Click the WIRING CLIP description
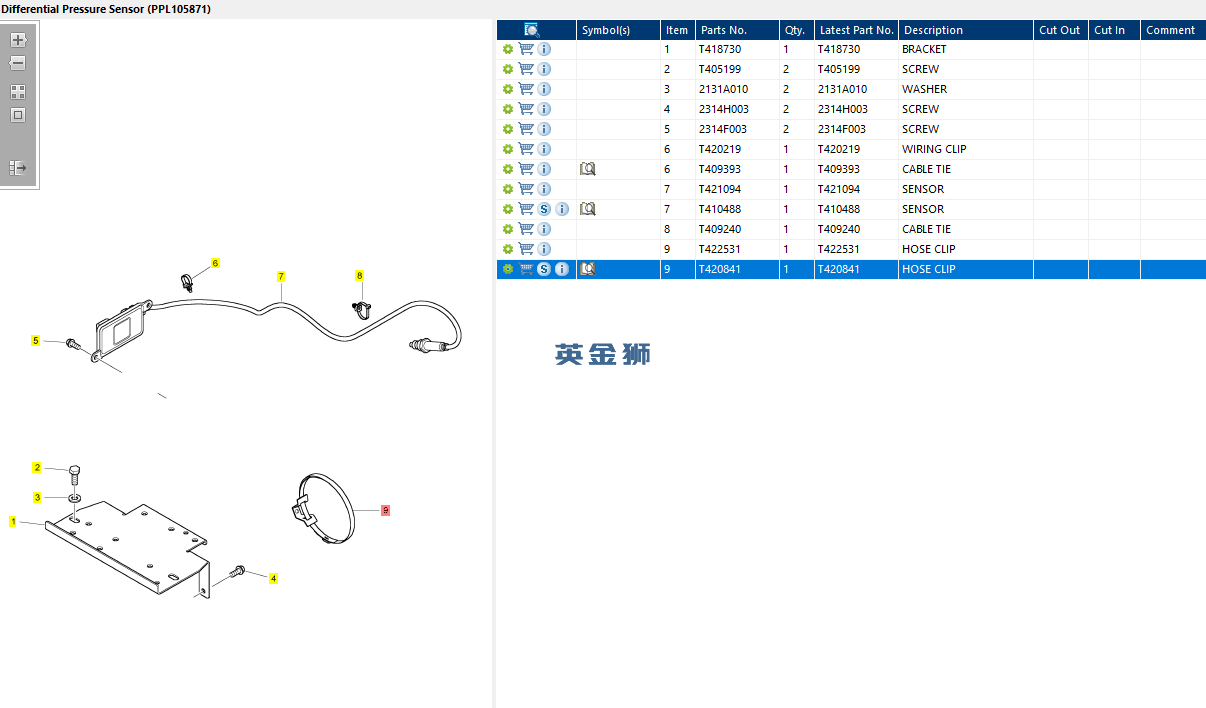The width and height of the screenshot is (1206, 708). (x=934, y=149)
